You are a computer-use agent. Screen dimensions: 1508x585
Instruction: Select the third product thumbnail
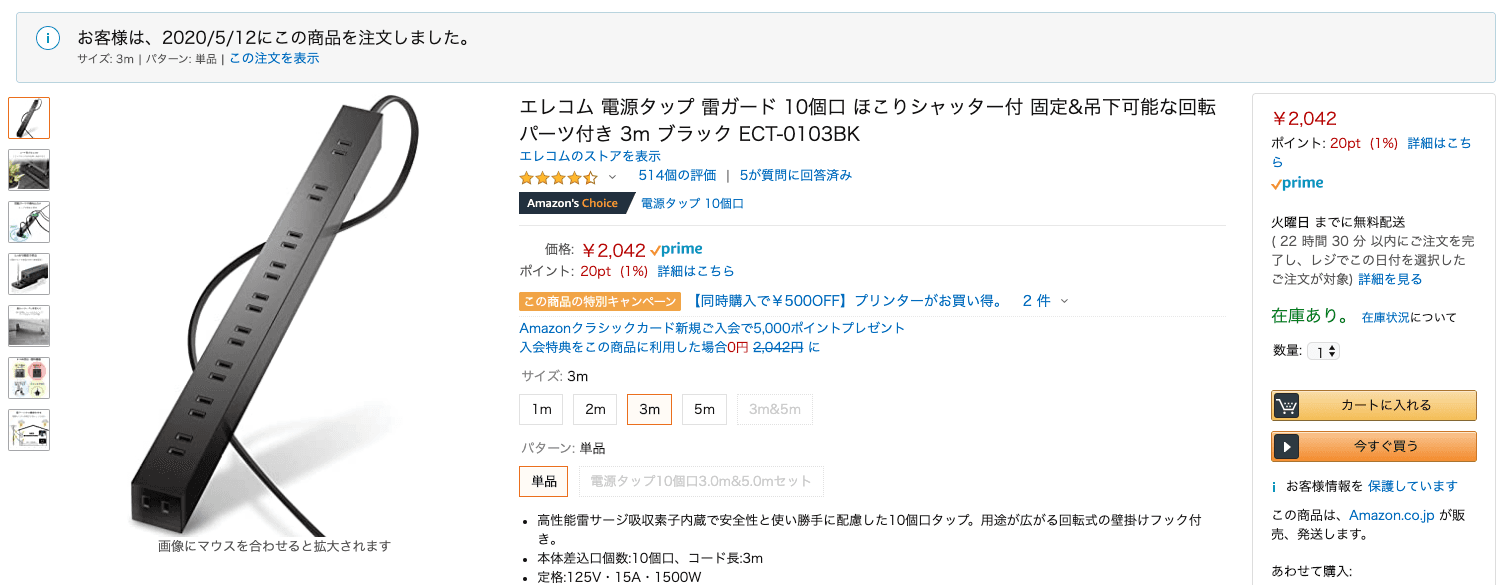(x=29, y=222)
